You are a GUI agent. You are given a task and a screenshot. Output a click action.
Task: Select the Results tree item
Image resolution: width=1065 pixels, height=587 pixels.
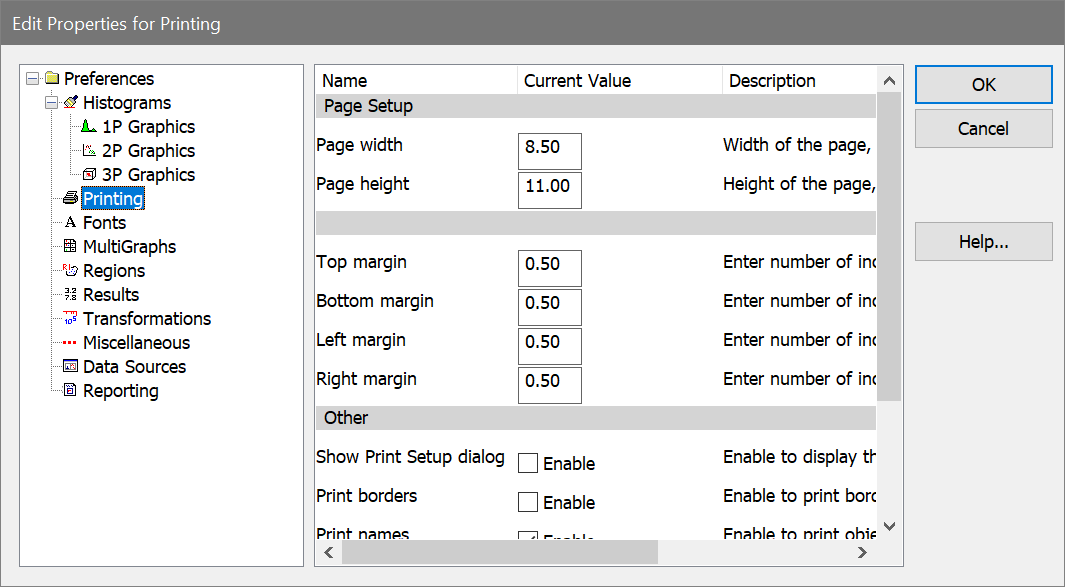(x=110, y=295)
